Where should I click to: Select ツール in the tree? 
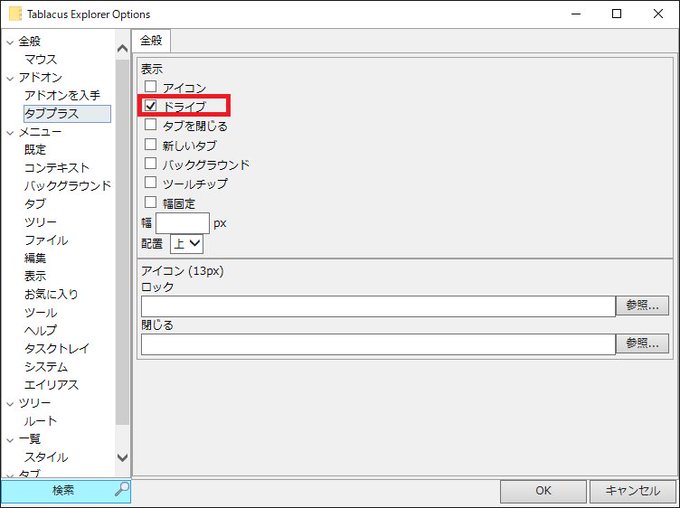40,312
